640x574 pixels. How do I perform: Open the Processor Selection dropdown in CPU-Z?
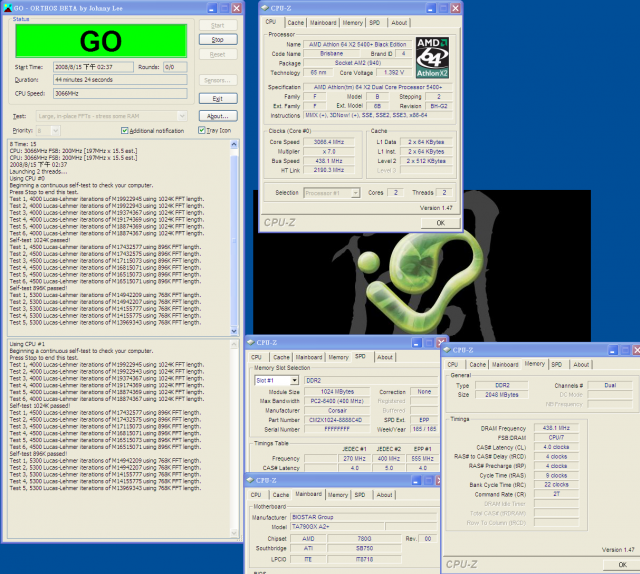point(355,193)
